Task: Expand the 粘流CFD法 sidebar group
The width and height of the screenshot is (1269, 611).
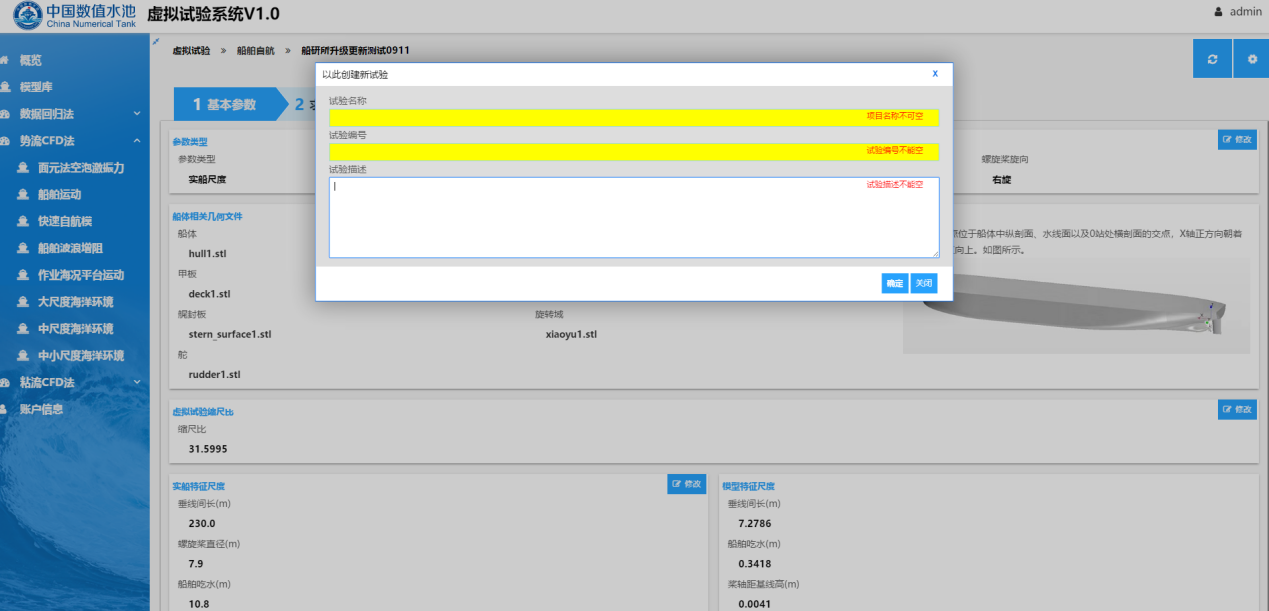Action: (x=137, y=382)
